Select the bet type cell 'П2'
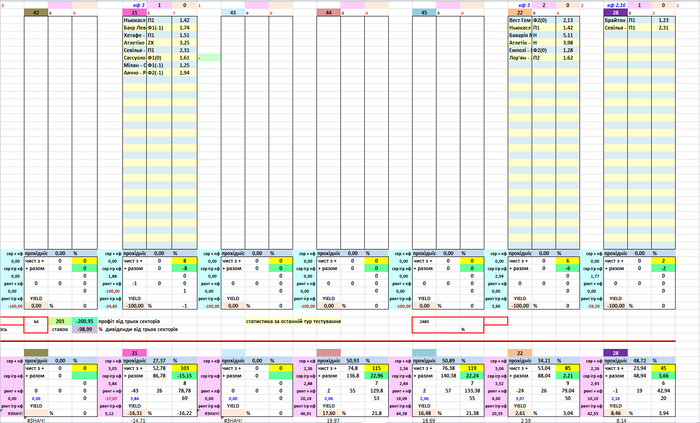The width and height of the screenshot is (700, 423). [544, 58]
